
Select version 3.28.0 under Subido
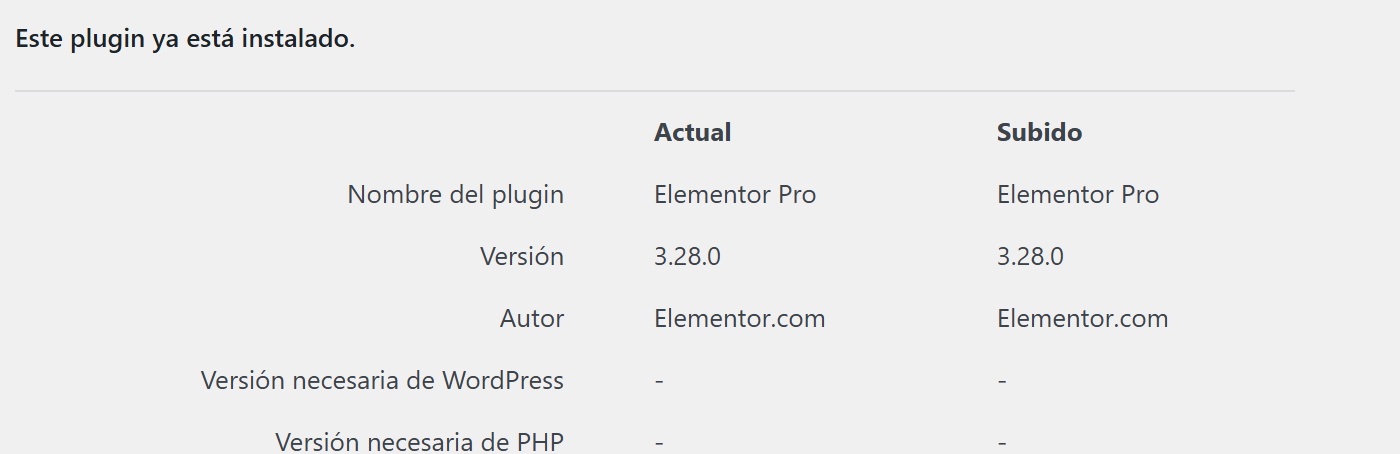[1030, 257]
